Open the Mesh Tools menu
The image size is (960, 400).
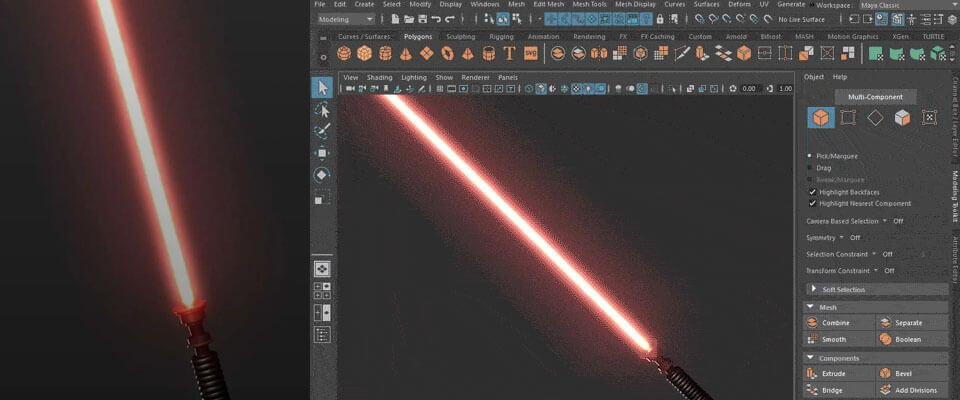click(590, 4)
